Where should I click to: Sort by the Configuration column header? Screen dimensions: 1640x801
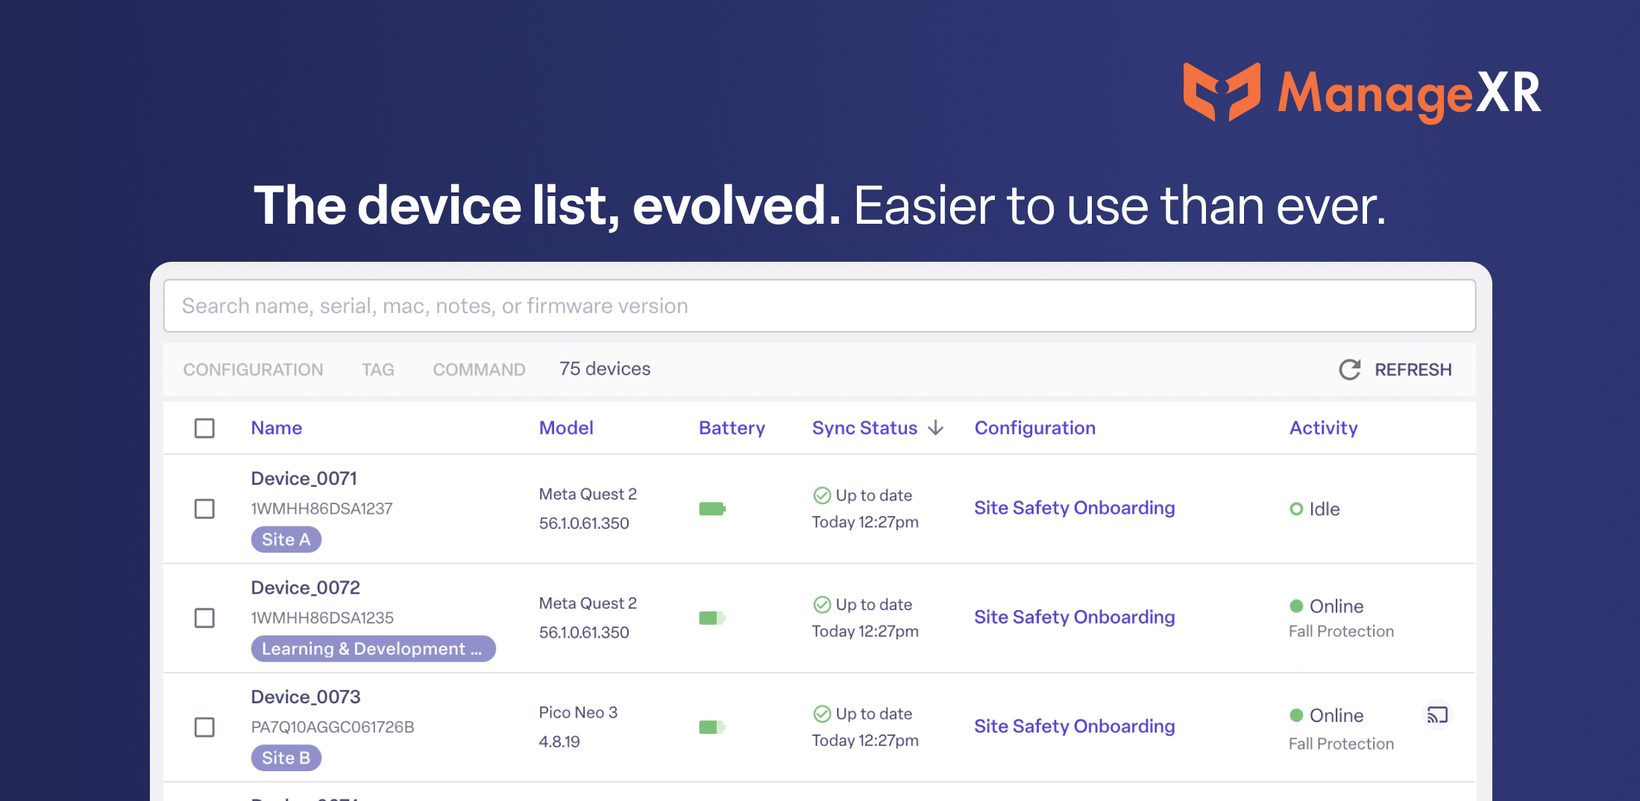(1035, 428)
